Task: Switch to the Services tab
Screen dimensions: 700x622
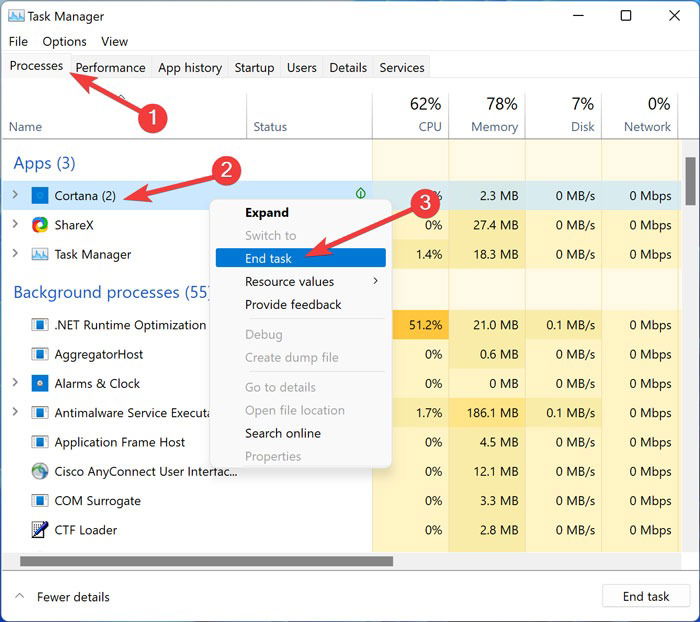Action: point(402,67)
